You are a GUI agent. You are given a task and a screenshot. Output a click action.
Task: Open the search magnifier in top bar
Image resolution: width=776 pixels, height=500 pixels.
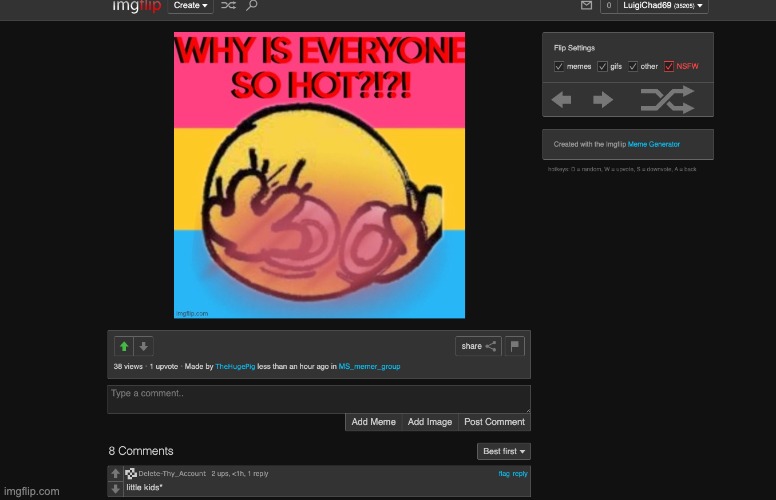point(252,6)
